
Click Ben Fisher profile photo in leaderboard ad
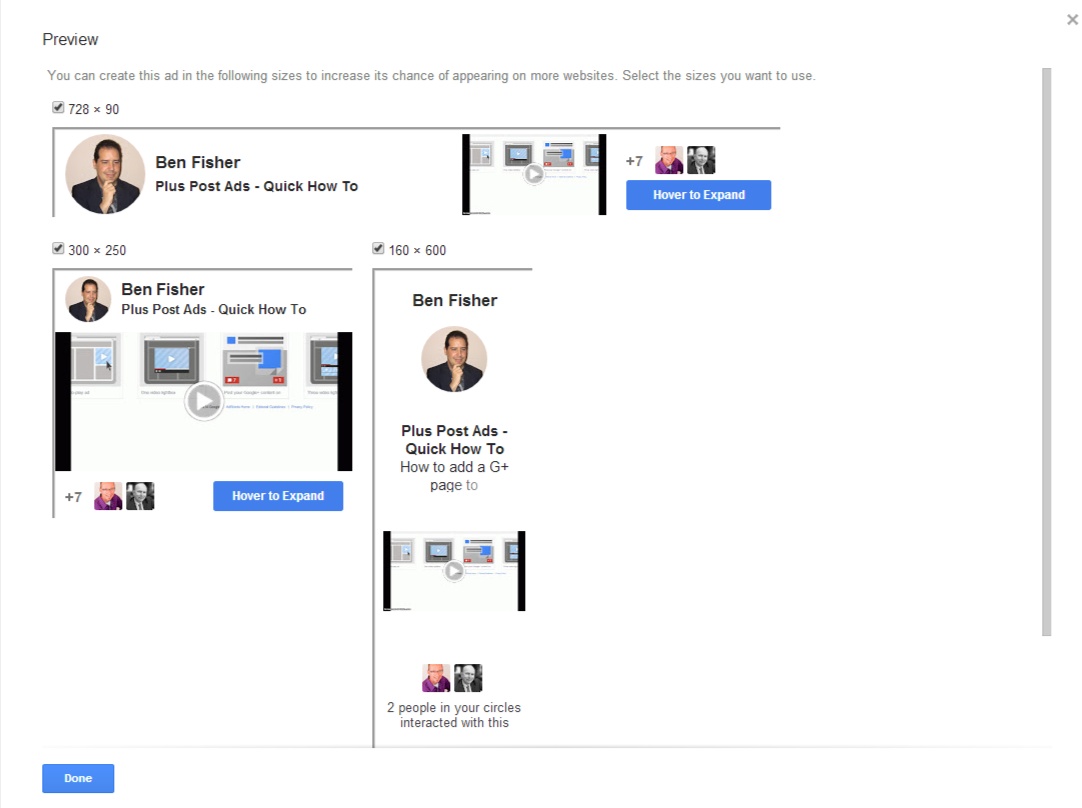105,174
